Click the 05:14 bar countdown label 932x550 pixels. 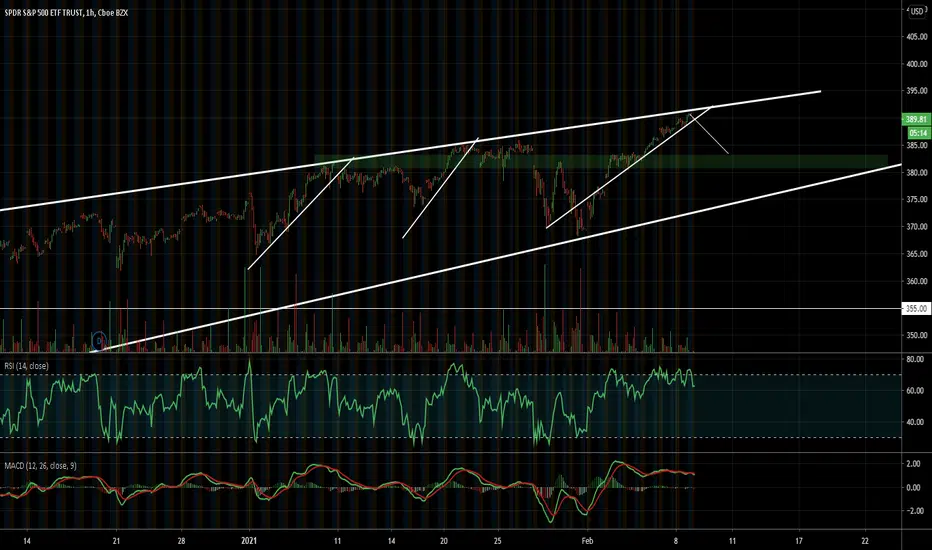pyautogui.click(x=918, y=133)
